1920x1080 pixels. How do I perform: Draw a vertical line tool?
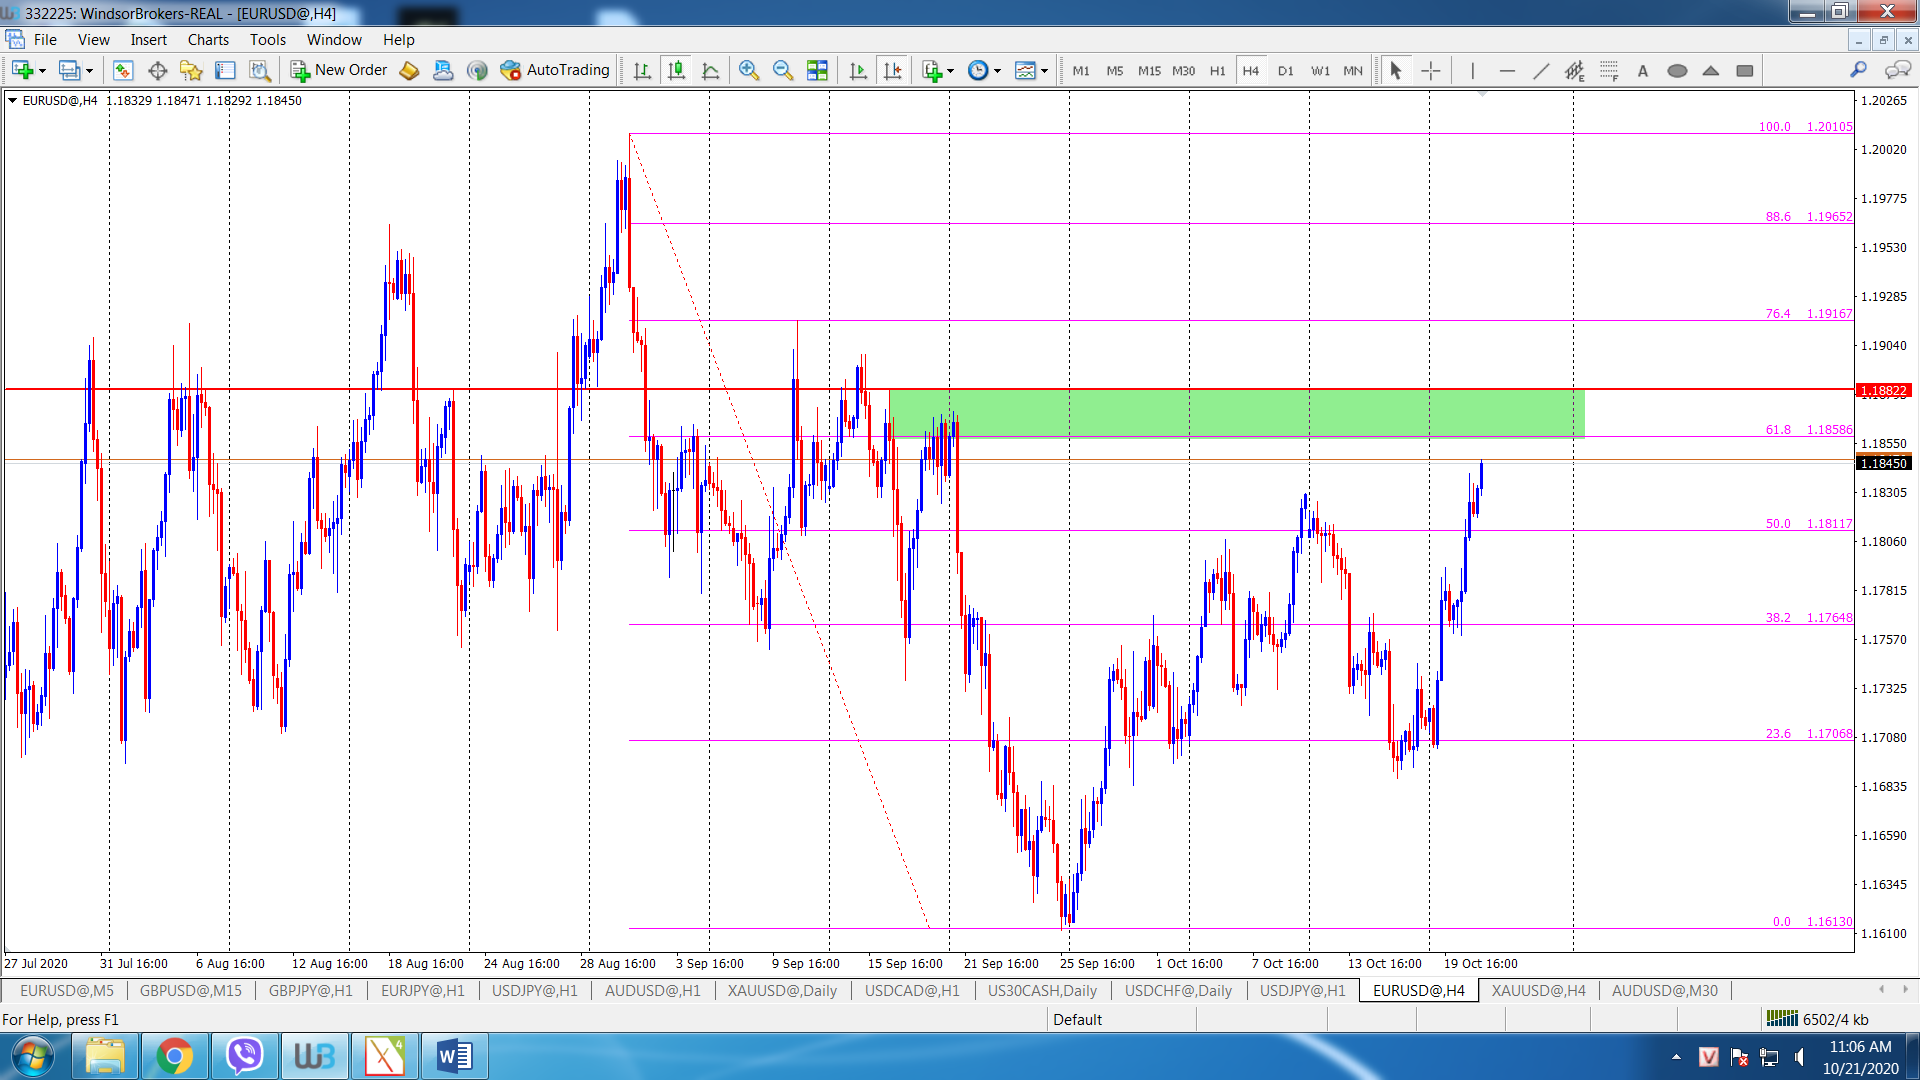[x=1472, y=70]
